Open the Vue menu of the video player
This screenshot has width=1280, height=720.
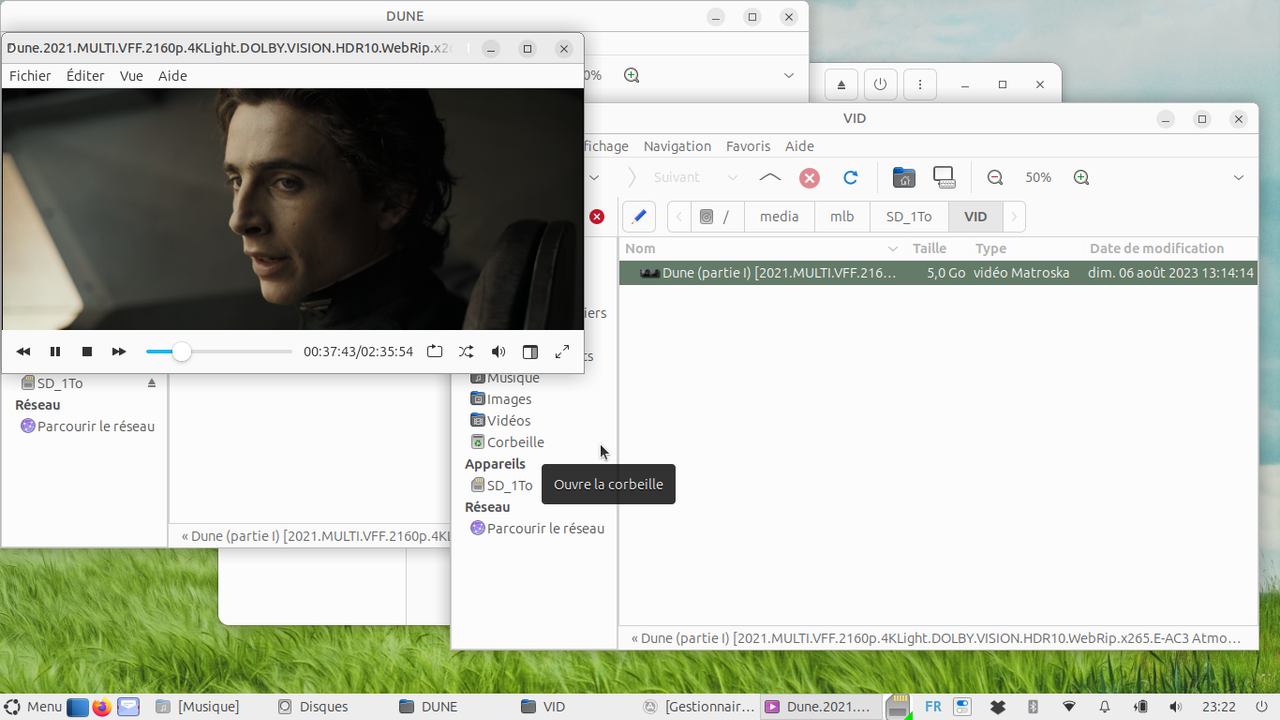pyautogui.click(x=131, y=76)
